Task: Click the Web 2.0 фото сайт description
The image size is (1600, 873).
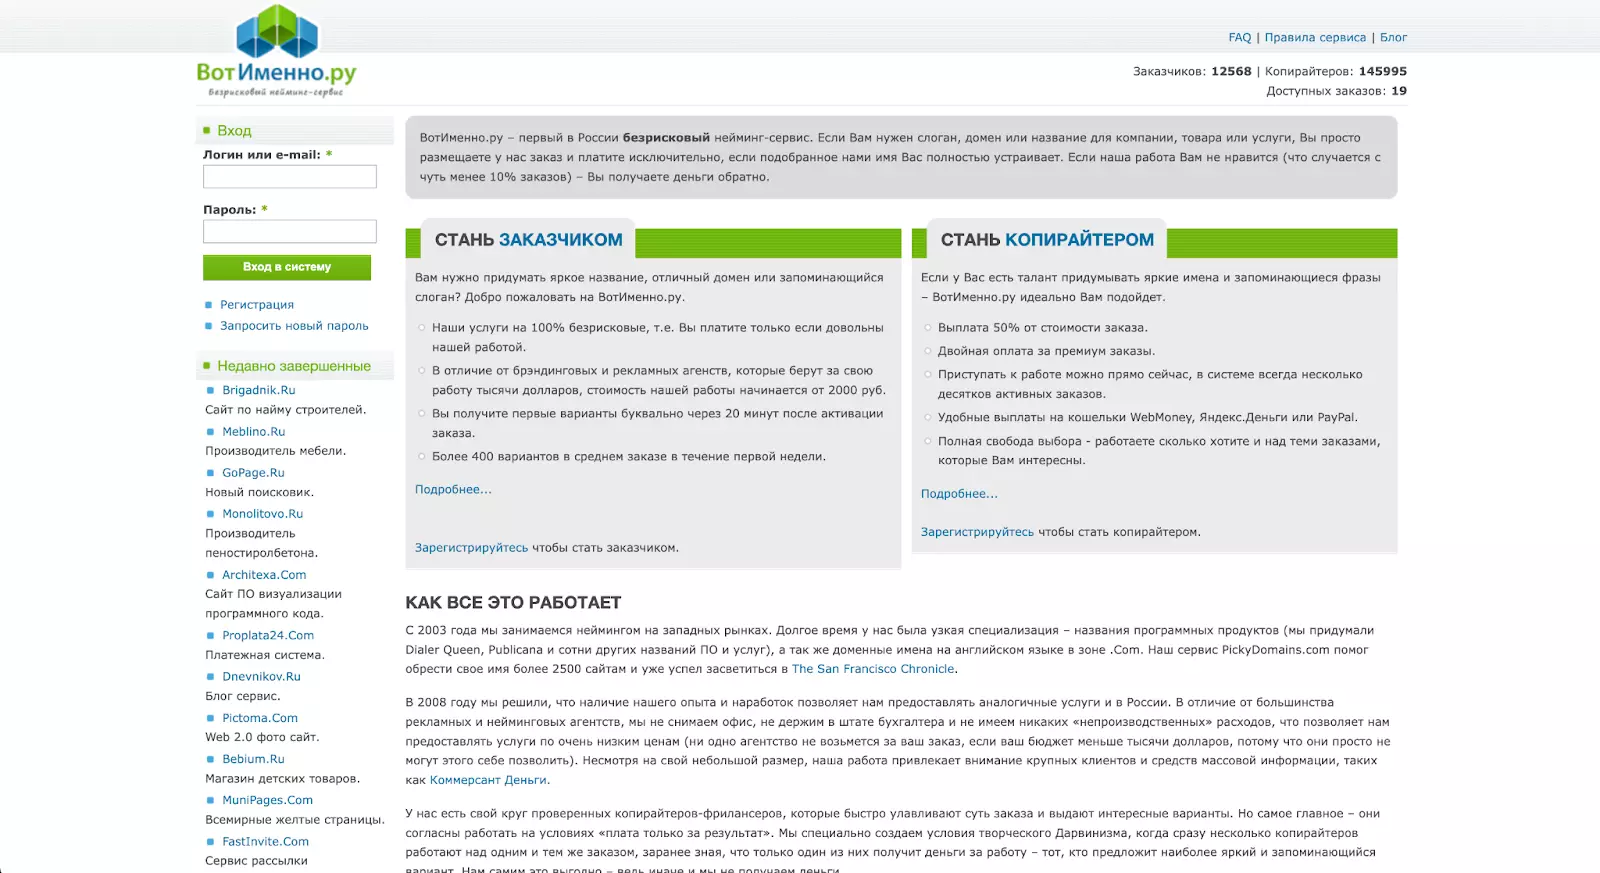Action: [x=262, y=737]
